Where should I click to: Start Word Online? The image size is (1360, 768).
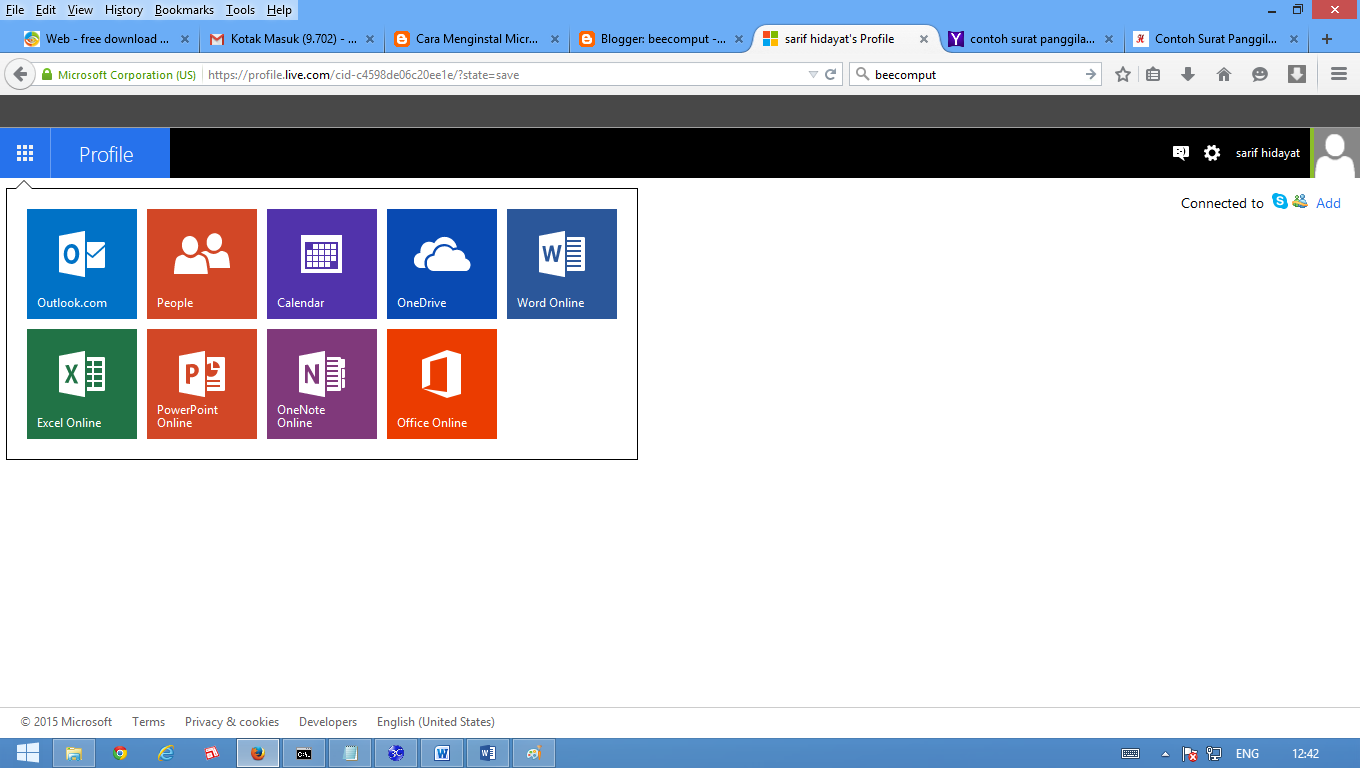tap(561, 263)
